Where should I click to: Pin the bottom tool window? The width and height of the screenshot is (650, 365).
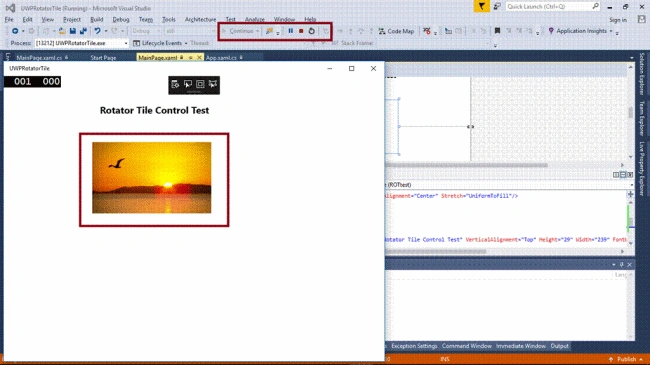621,265
